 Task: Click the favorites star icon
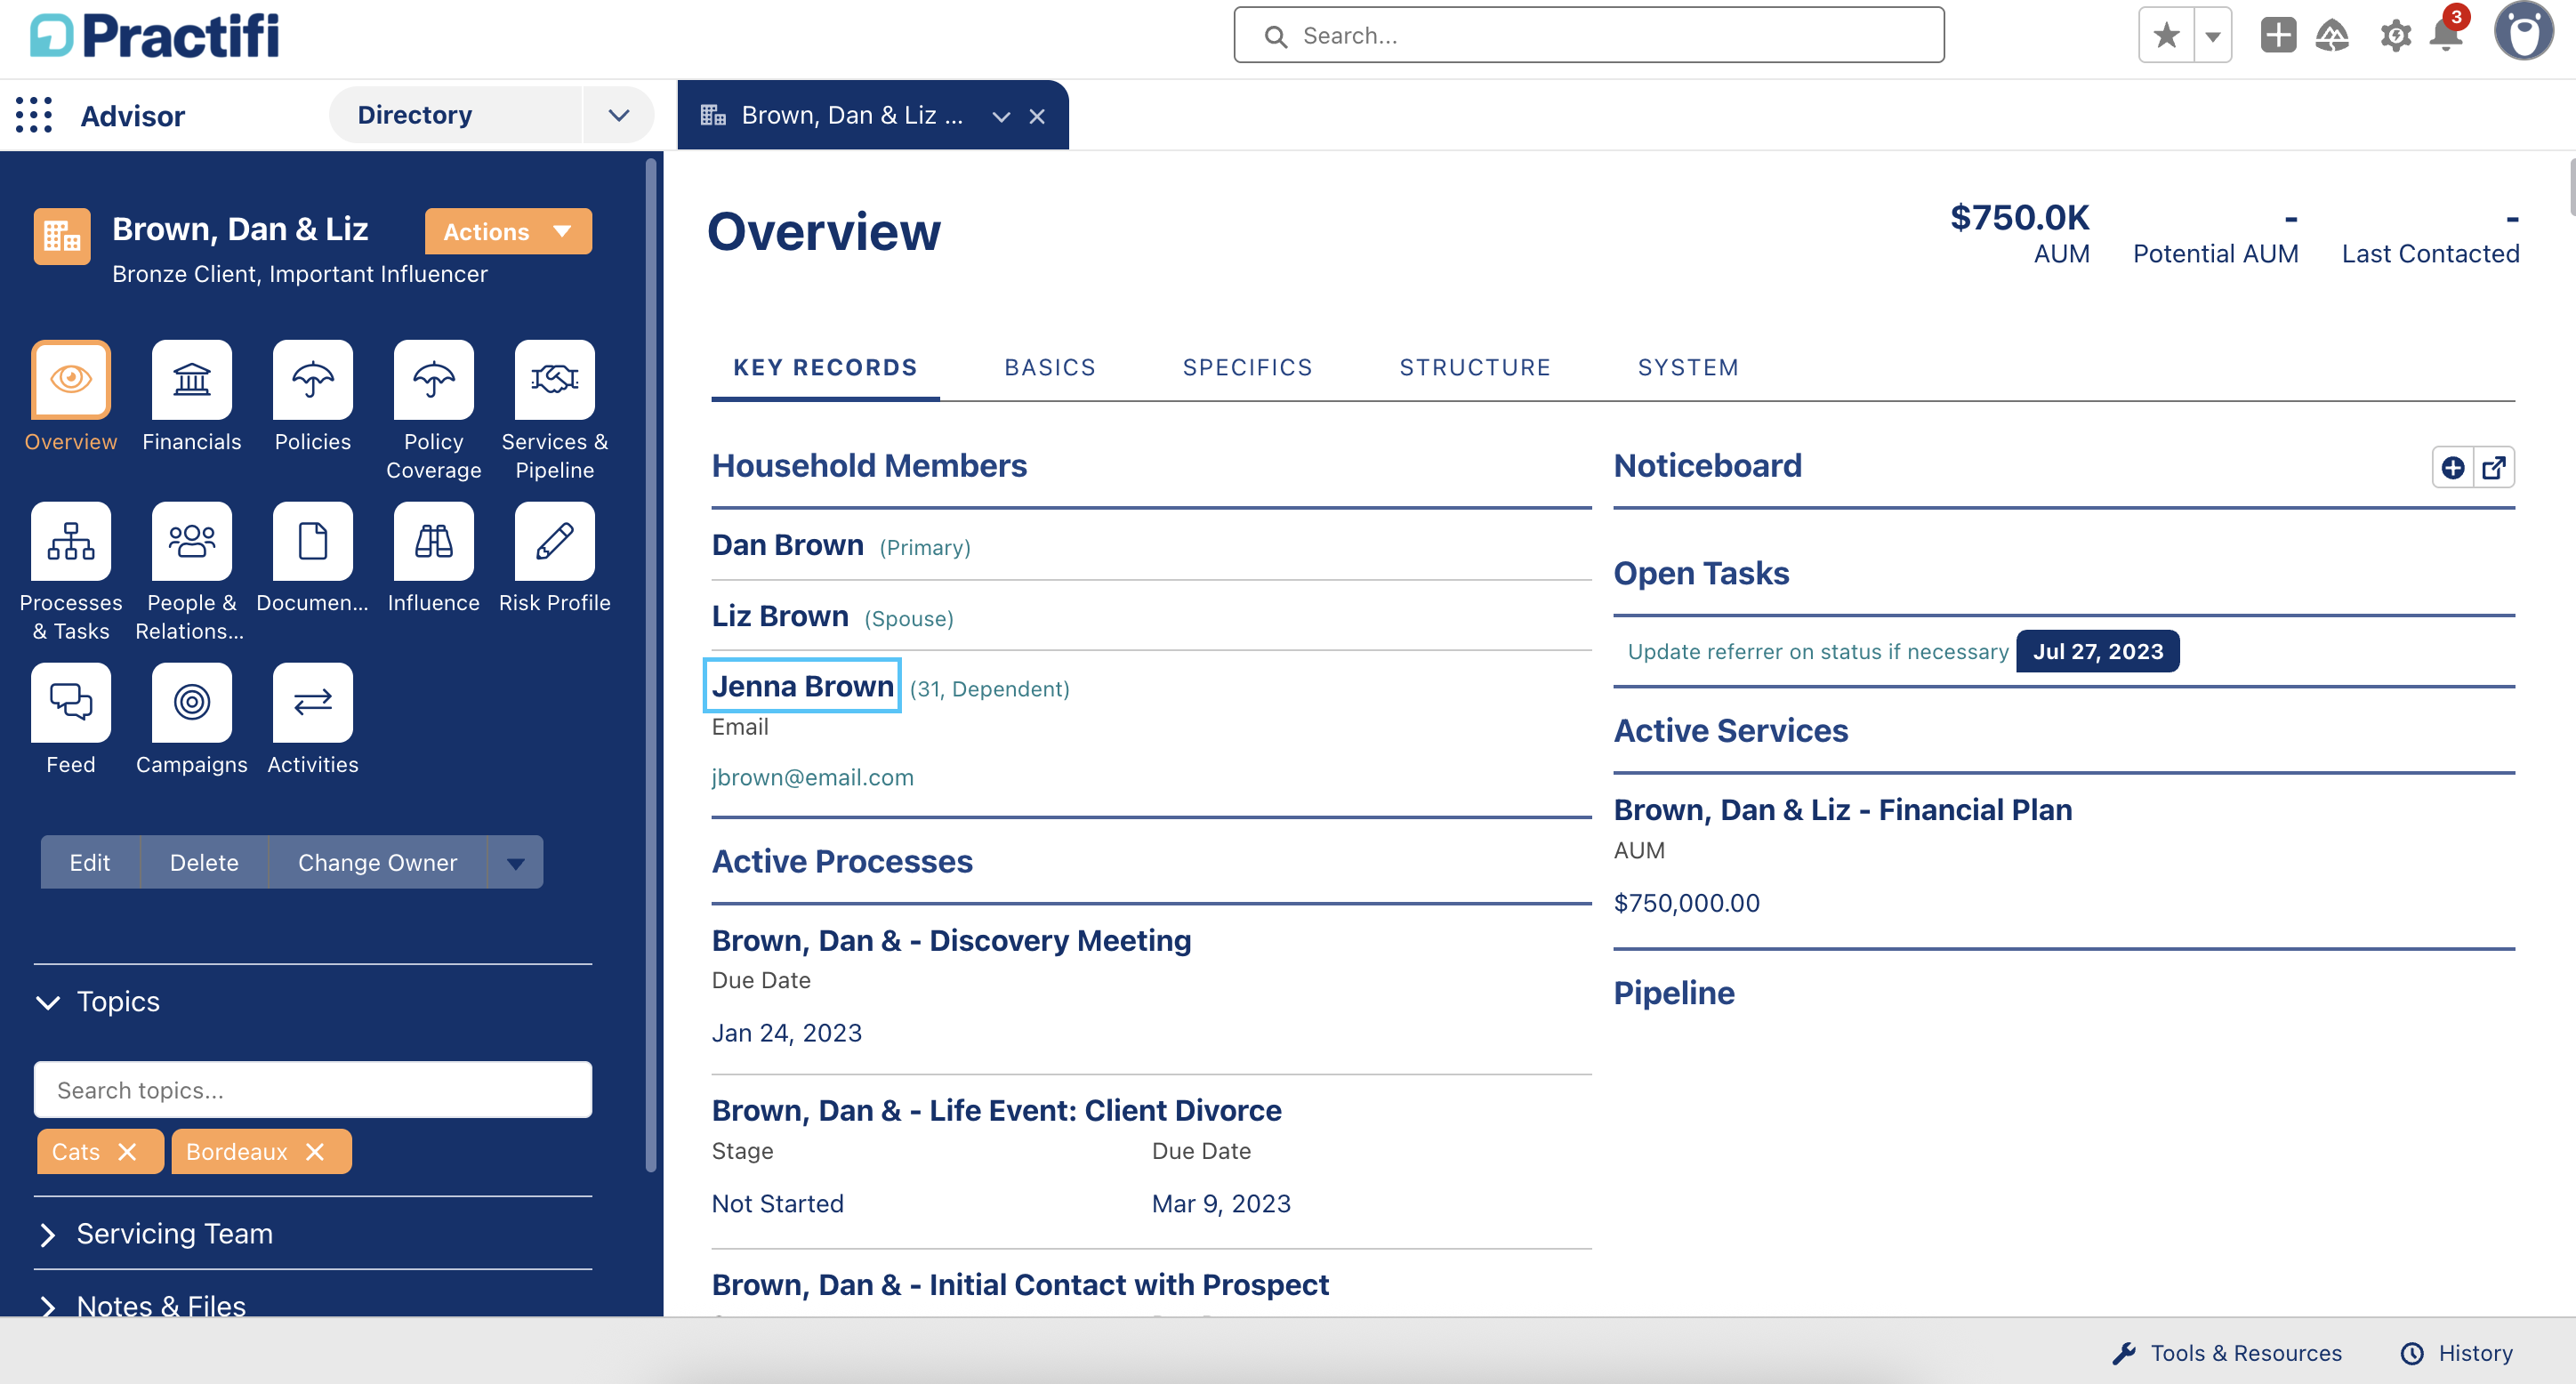(2166, 36)
